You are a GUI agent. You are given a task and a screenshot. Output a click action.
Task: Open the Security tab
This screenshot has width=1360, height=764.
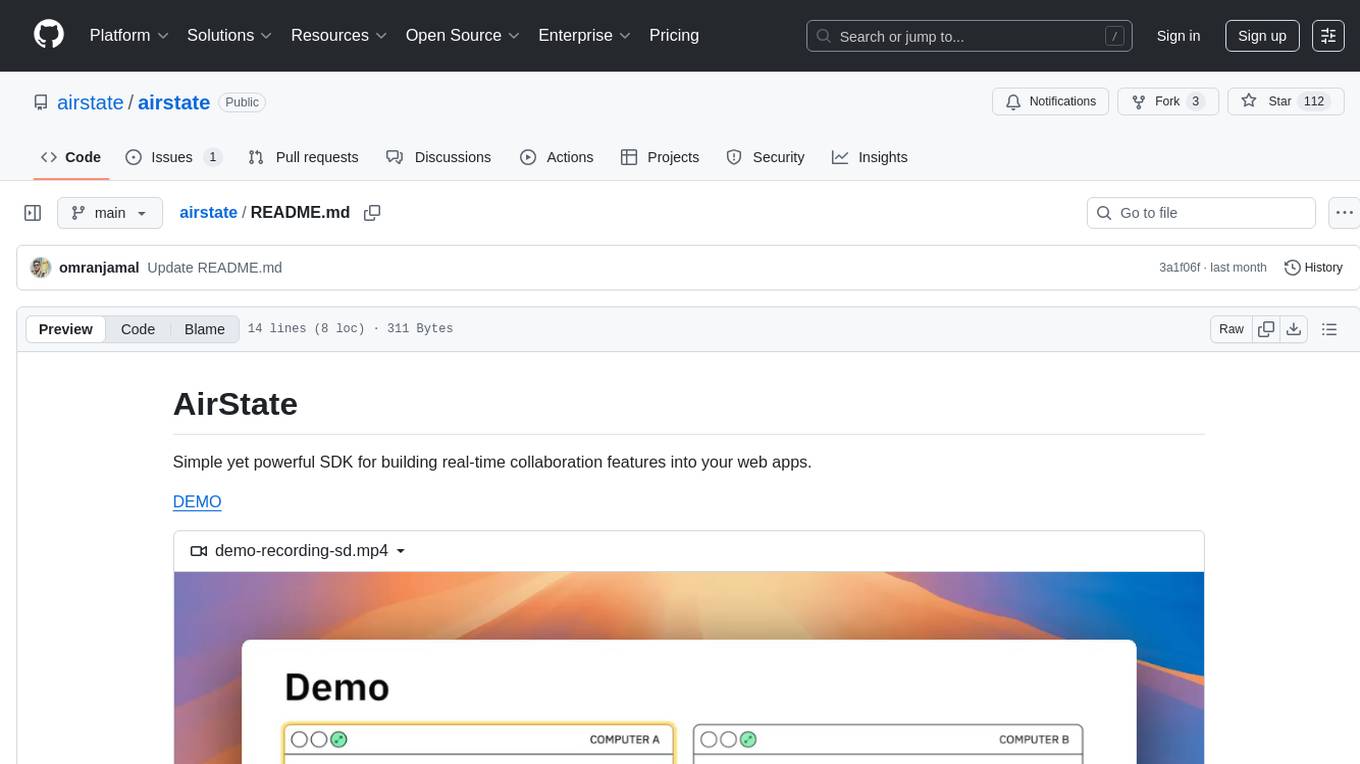(x=765, y=157)
